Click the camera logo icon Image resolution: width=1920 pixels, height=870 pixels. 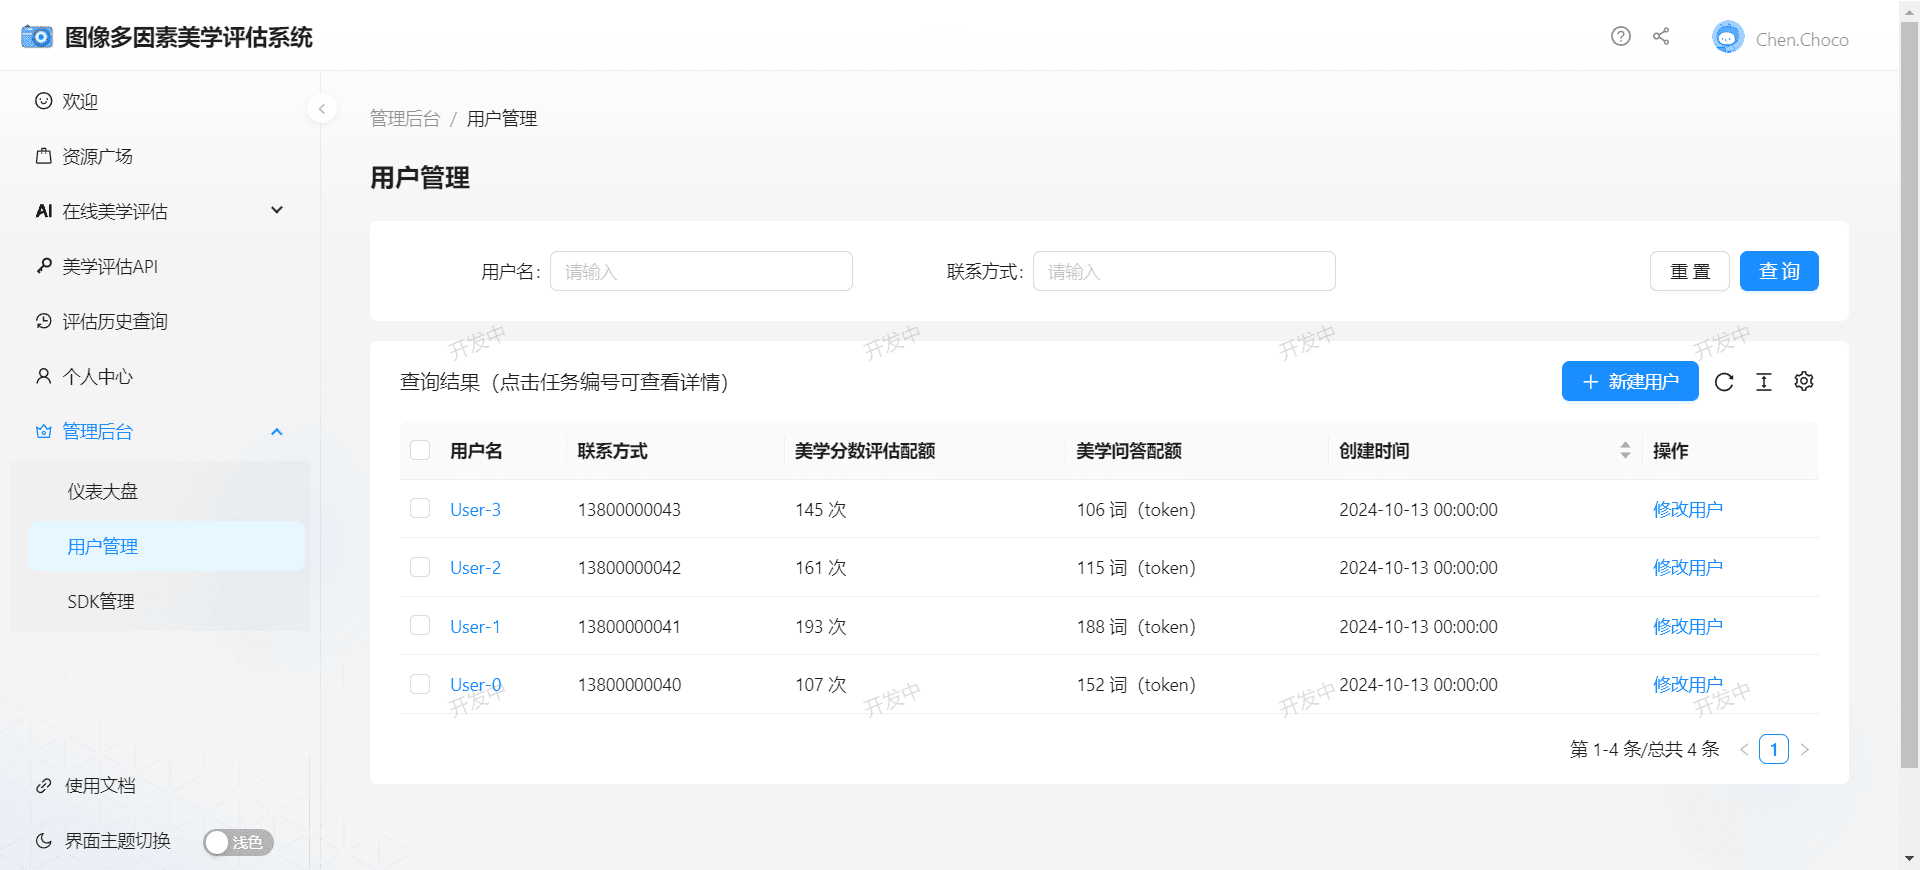click(37, 37)
